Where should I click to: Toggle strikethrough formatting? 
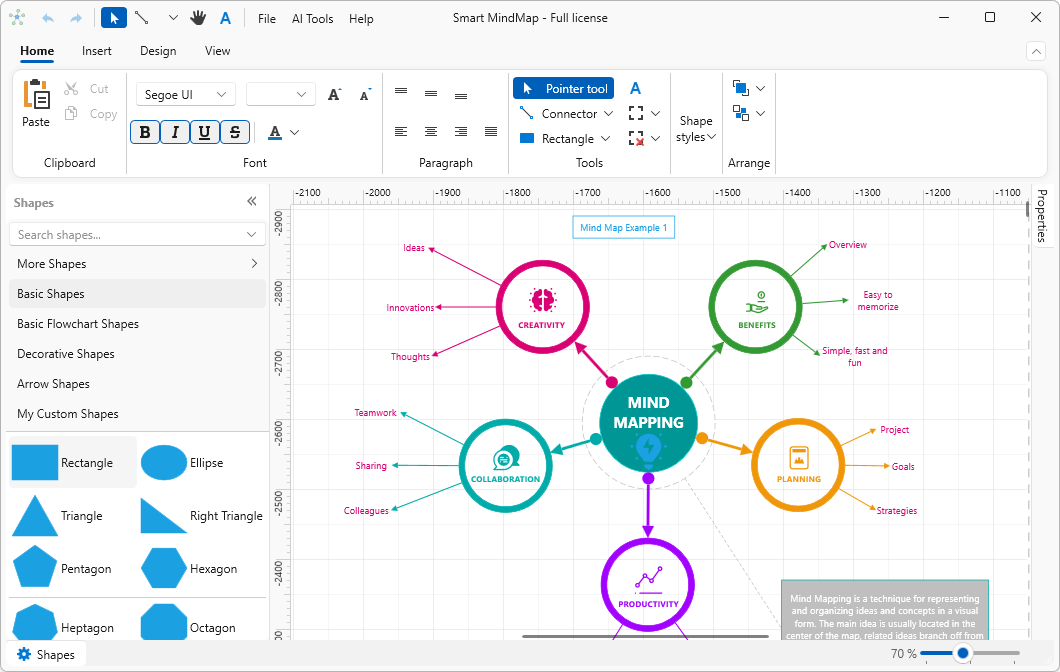tap(234, 131)
